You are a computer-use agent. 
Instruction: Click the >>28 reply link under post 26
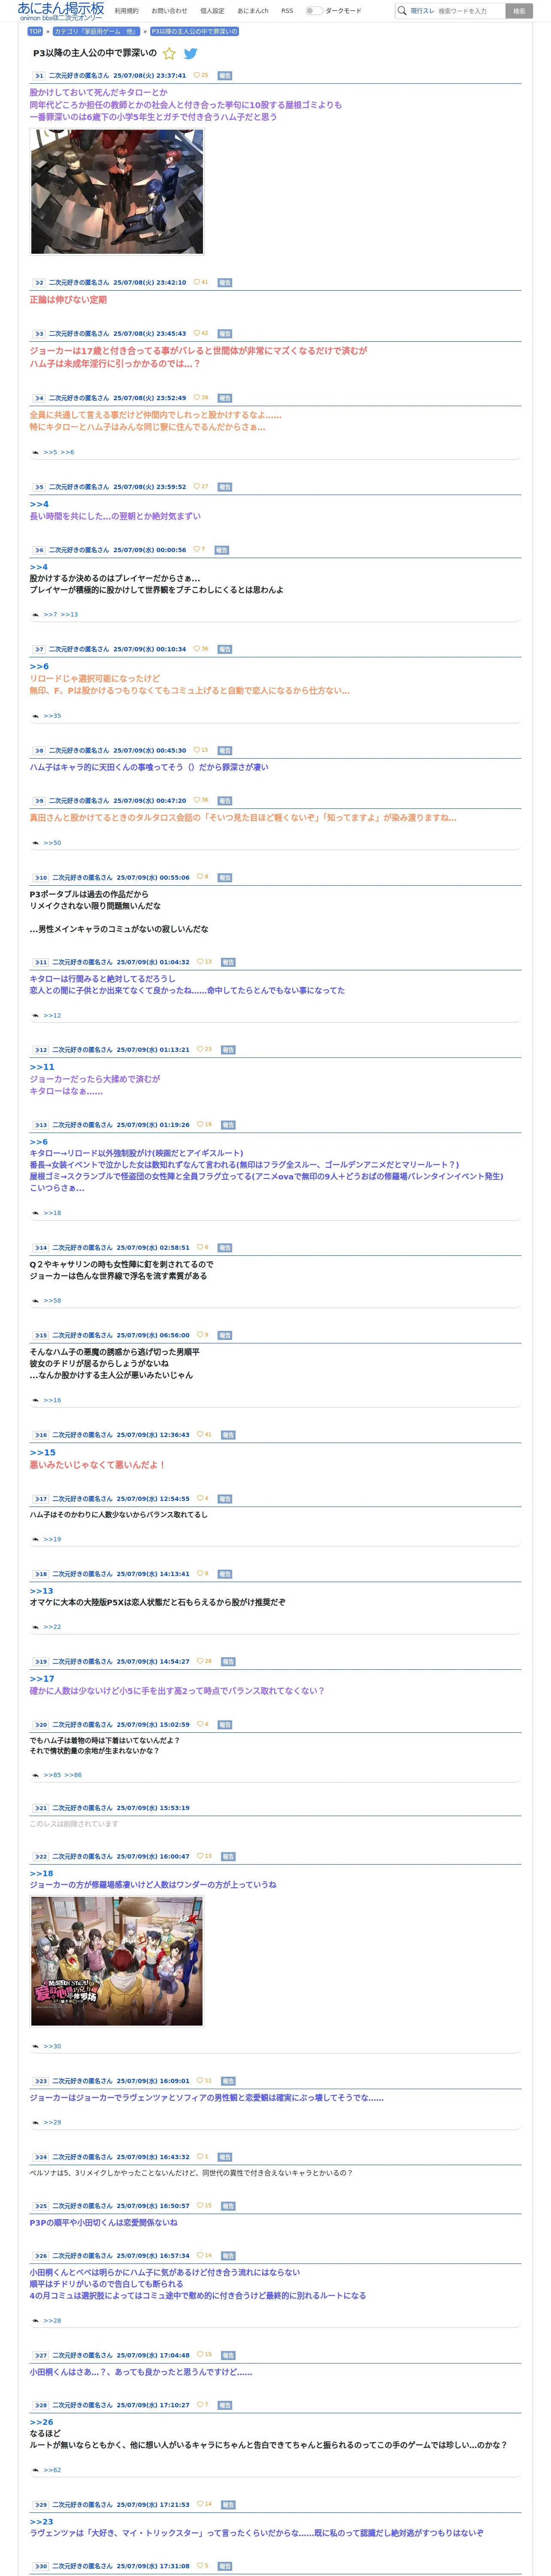52,2320
